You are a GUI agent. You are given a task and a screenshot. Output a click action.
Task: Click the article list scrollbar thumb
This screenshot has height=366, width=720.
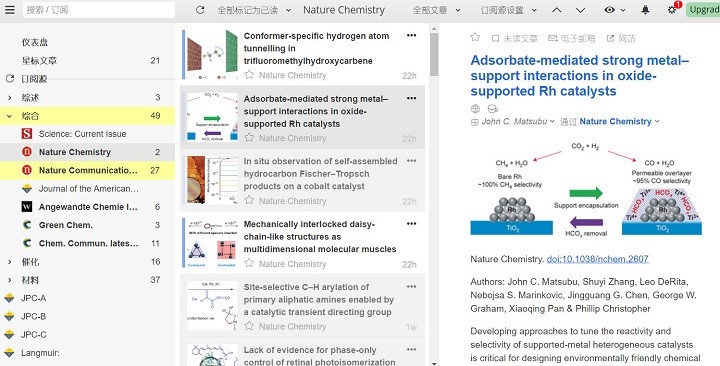(434, 54)
